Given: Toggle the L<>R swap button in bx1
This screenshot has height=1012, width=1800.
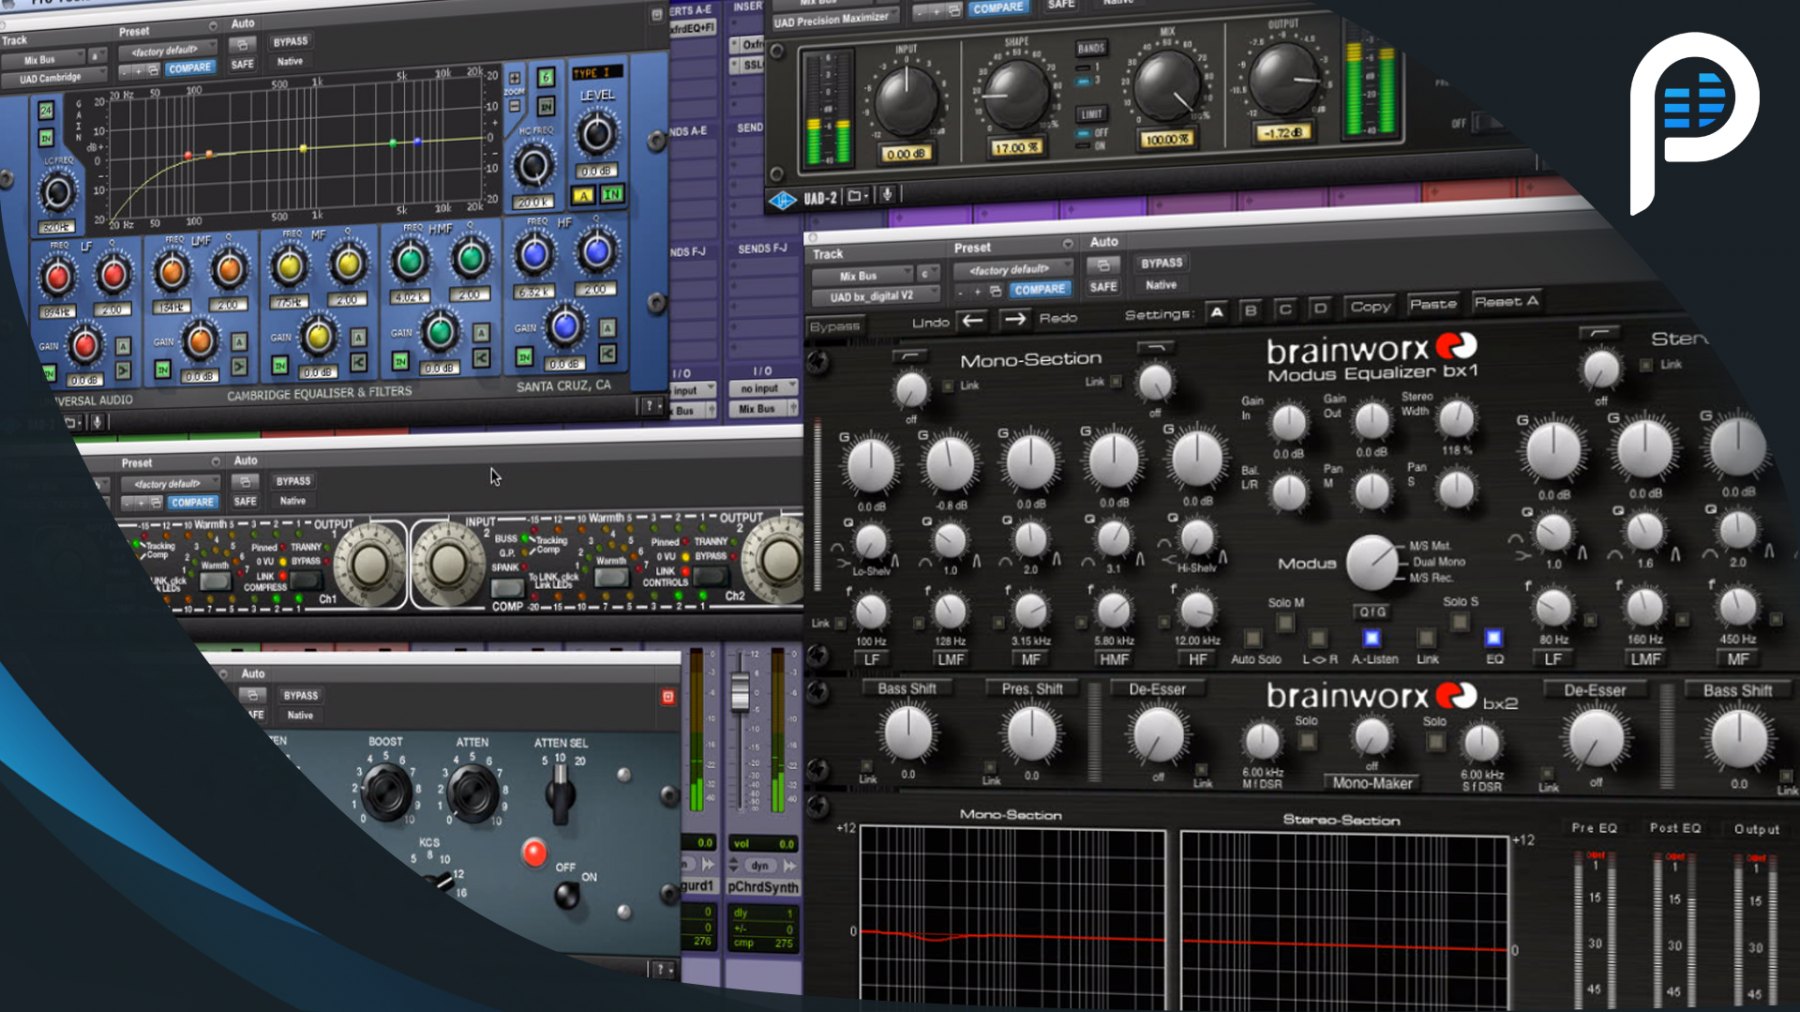Looking at the screenshot, I should click(x=1318, y=637).
